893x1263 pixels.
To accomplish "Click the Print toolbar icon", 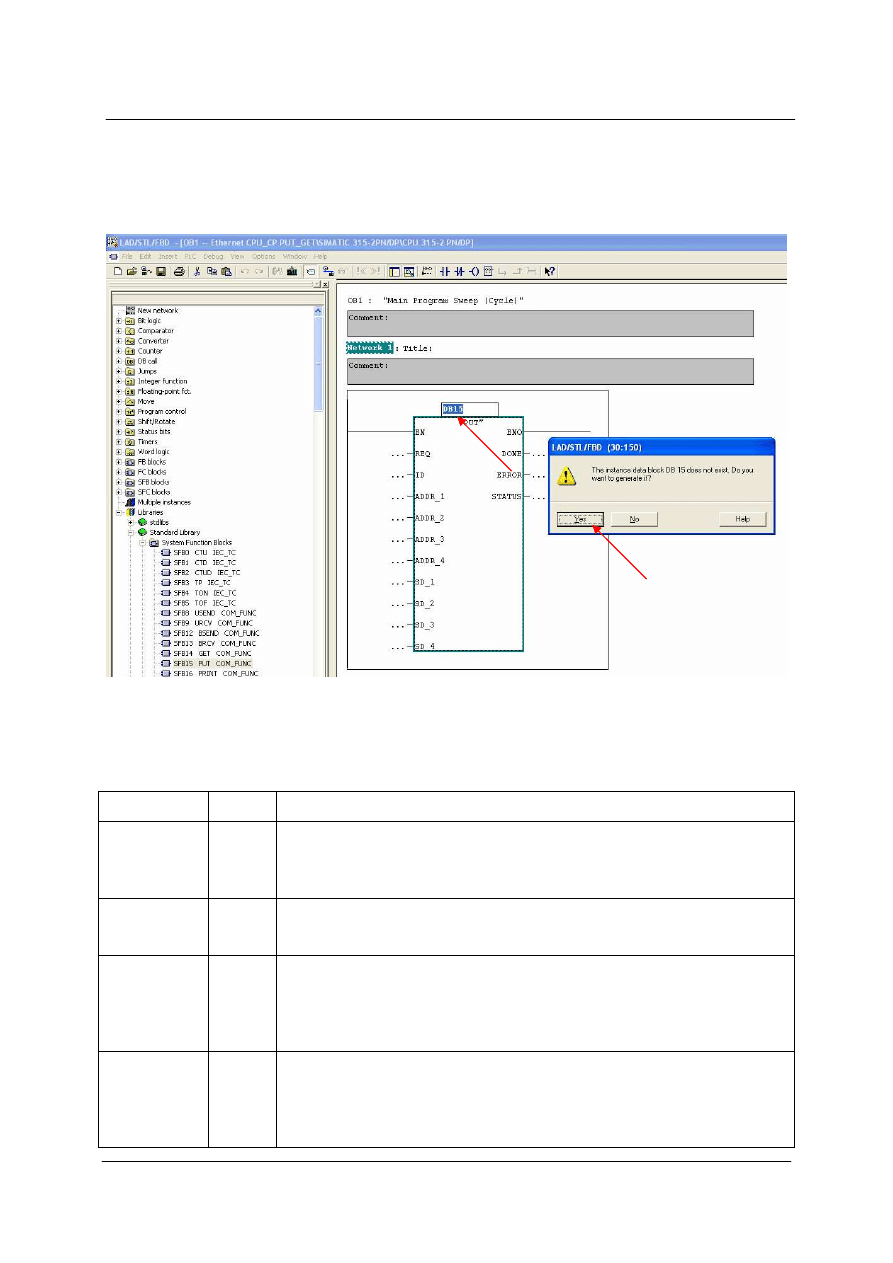I will tap(178, 271).
